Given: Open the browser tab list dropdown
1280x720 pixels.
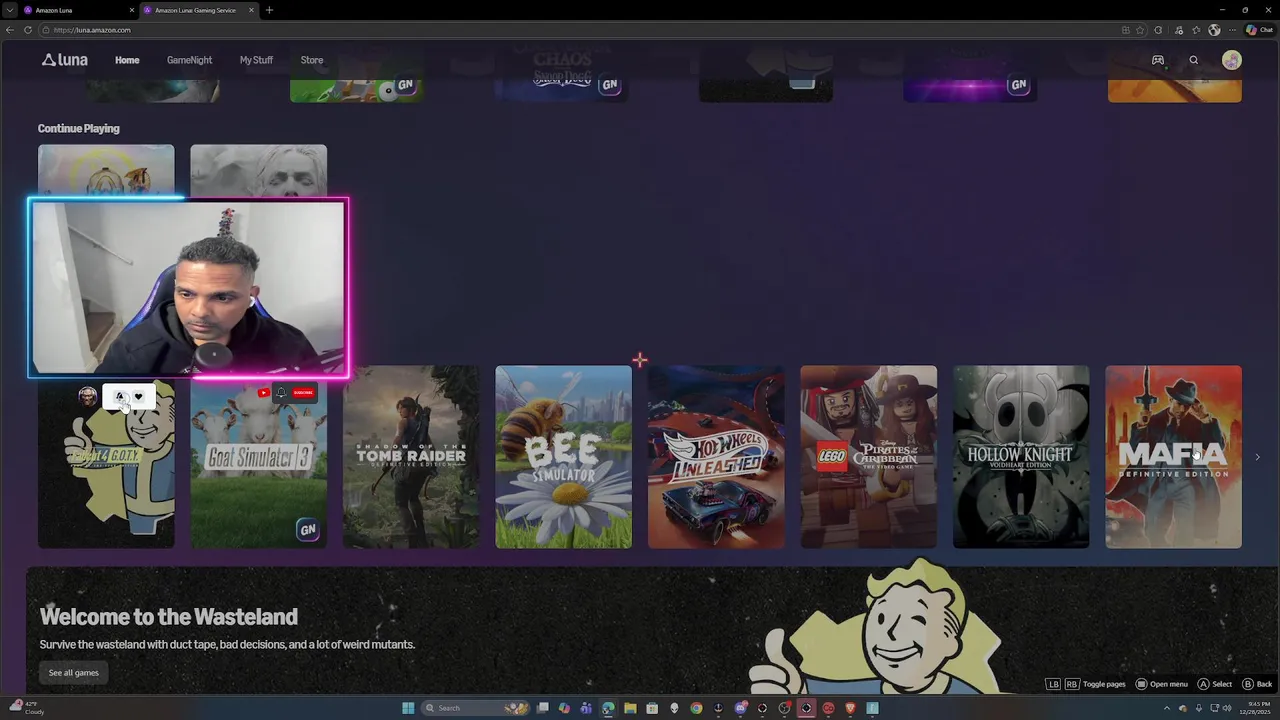Looking at the screenshot, I should click(x=8, y=10).
